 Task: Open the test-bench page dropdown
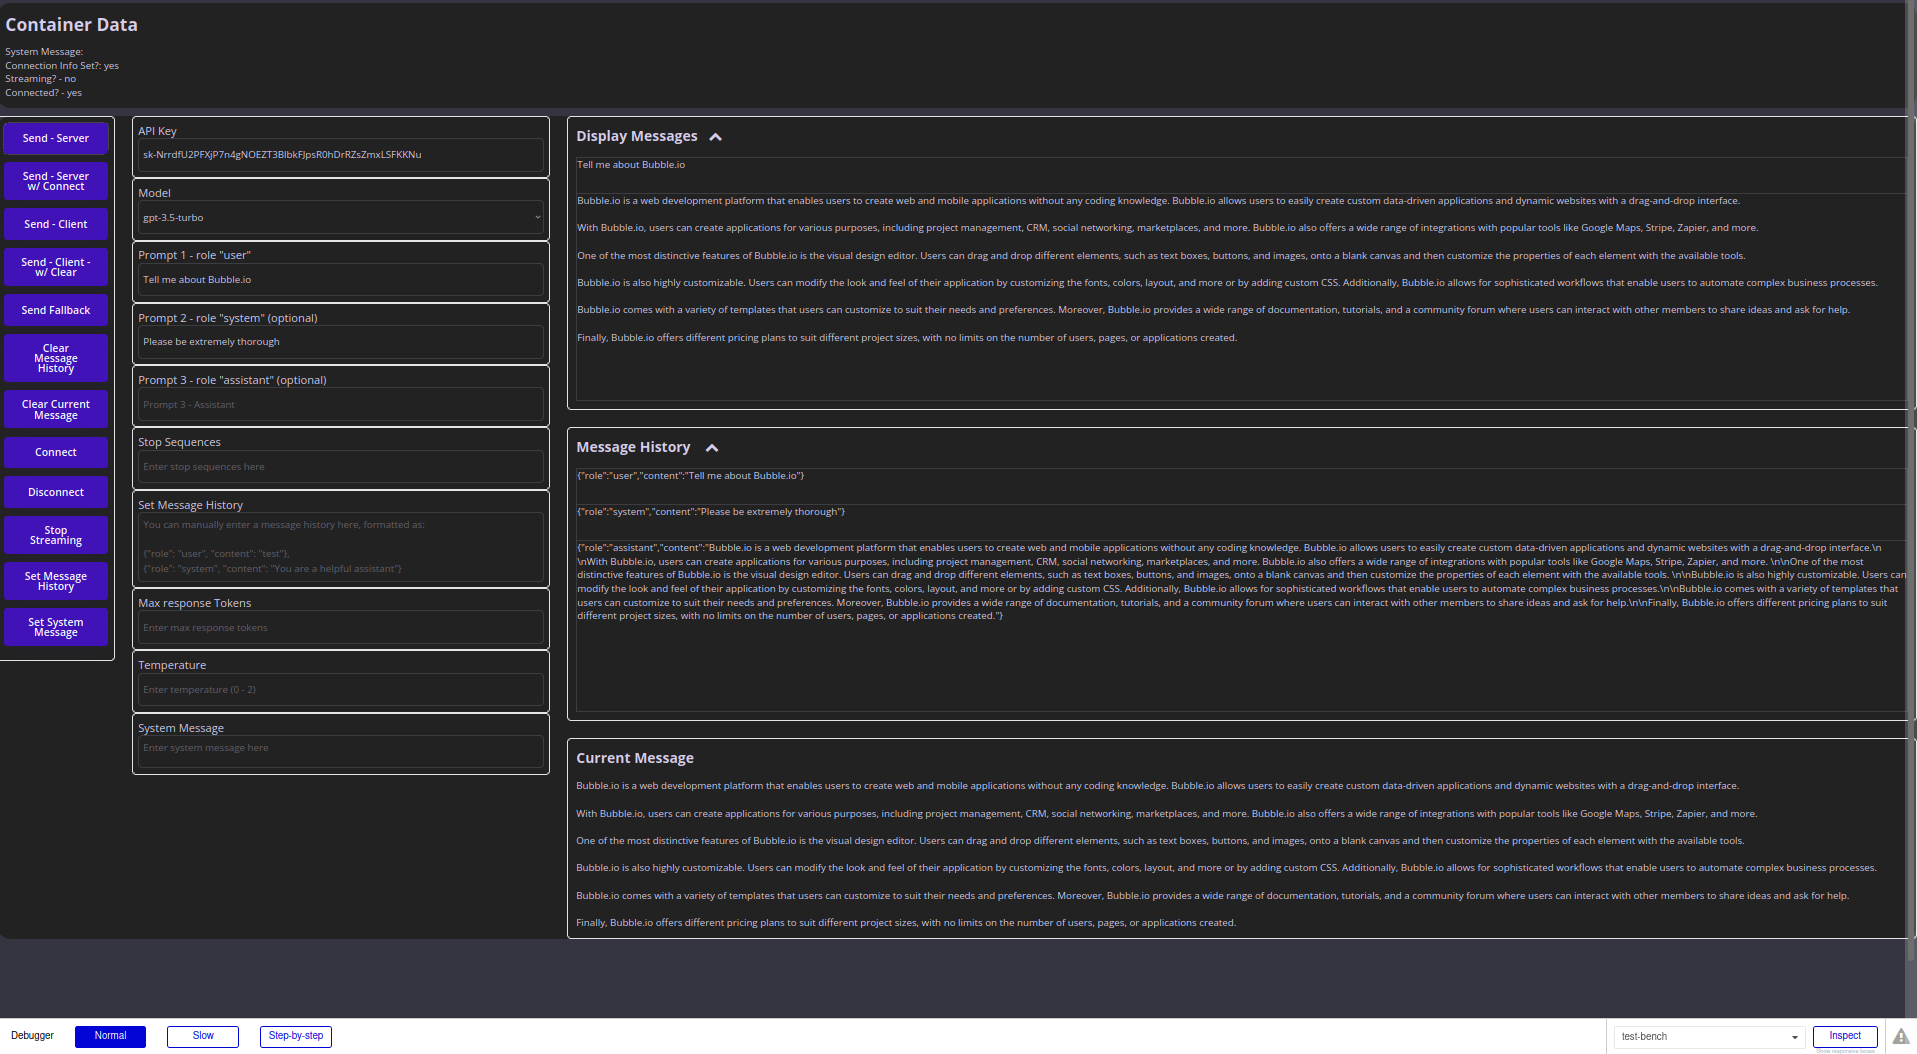[1707, 1036]
